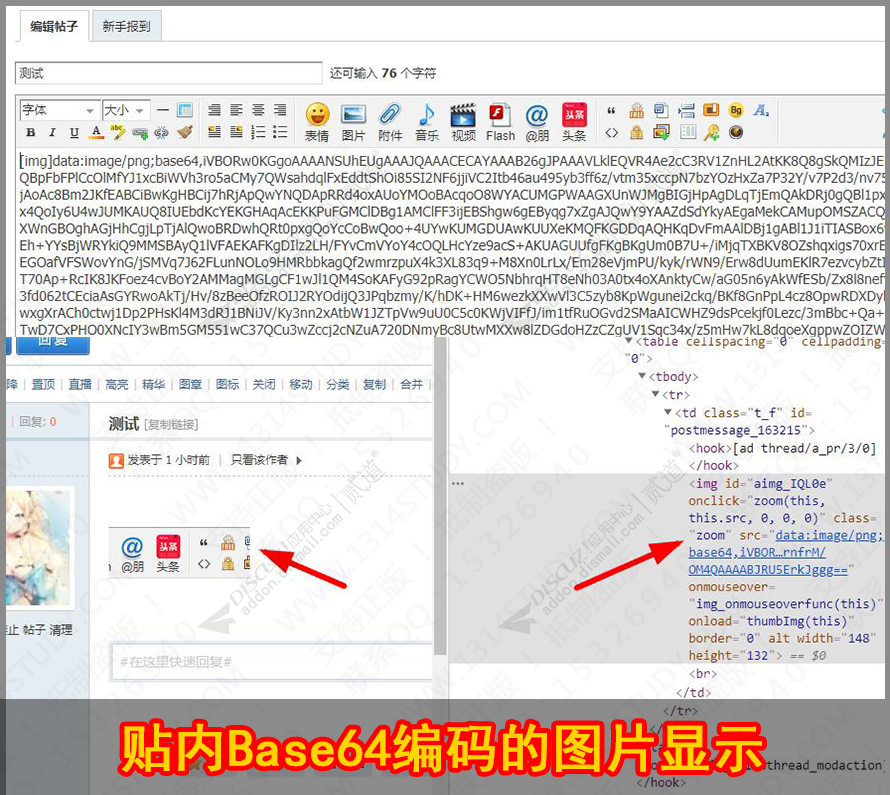Click the yellow Bg background icon
The width and height of the screenshot is (890, 795).
coord(736,110)
